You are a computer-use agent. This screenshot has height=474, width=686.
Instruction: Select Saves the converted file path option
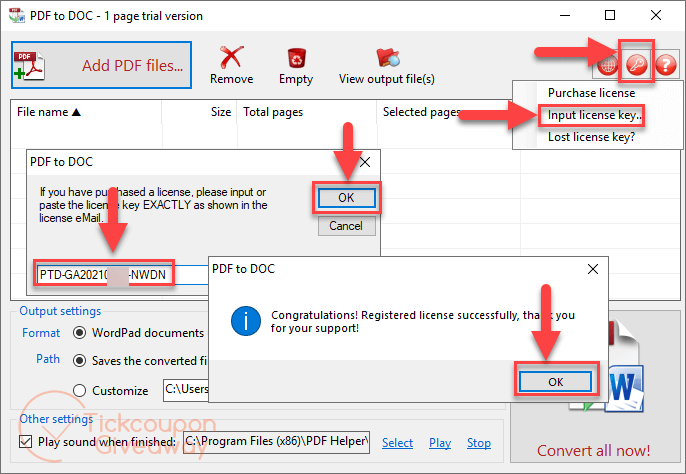79,361
